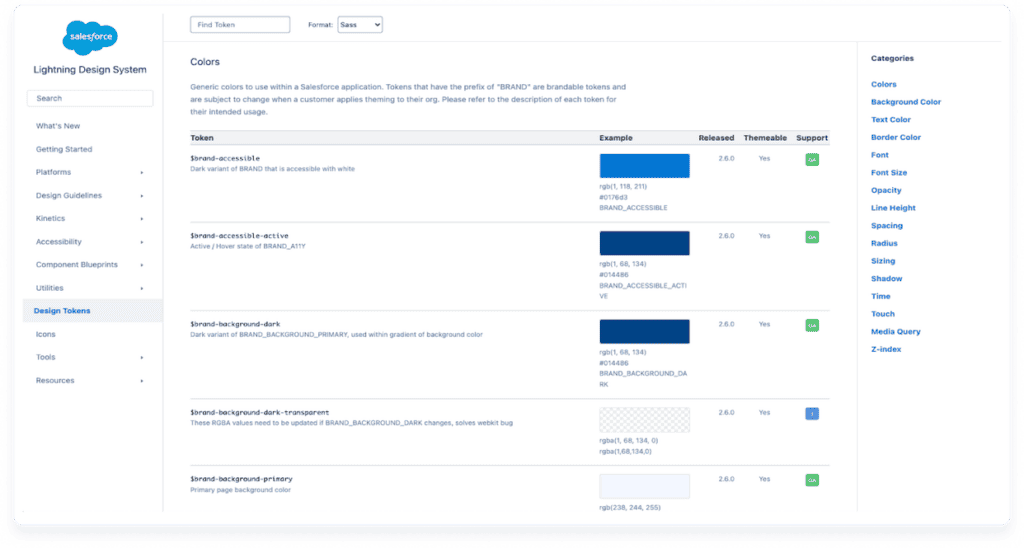Open the Media Query category link
The width and height of the screenshot is (1024, 548).
coord(895,331)
